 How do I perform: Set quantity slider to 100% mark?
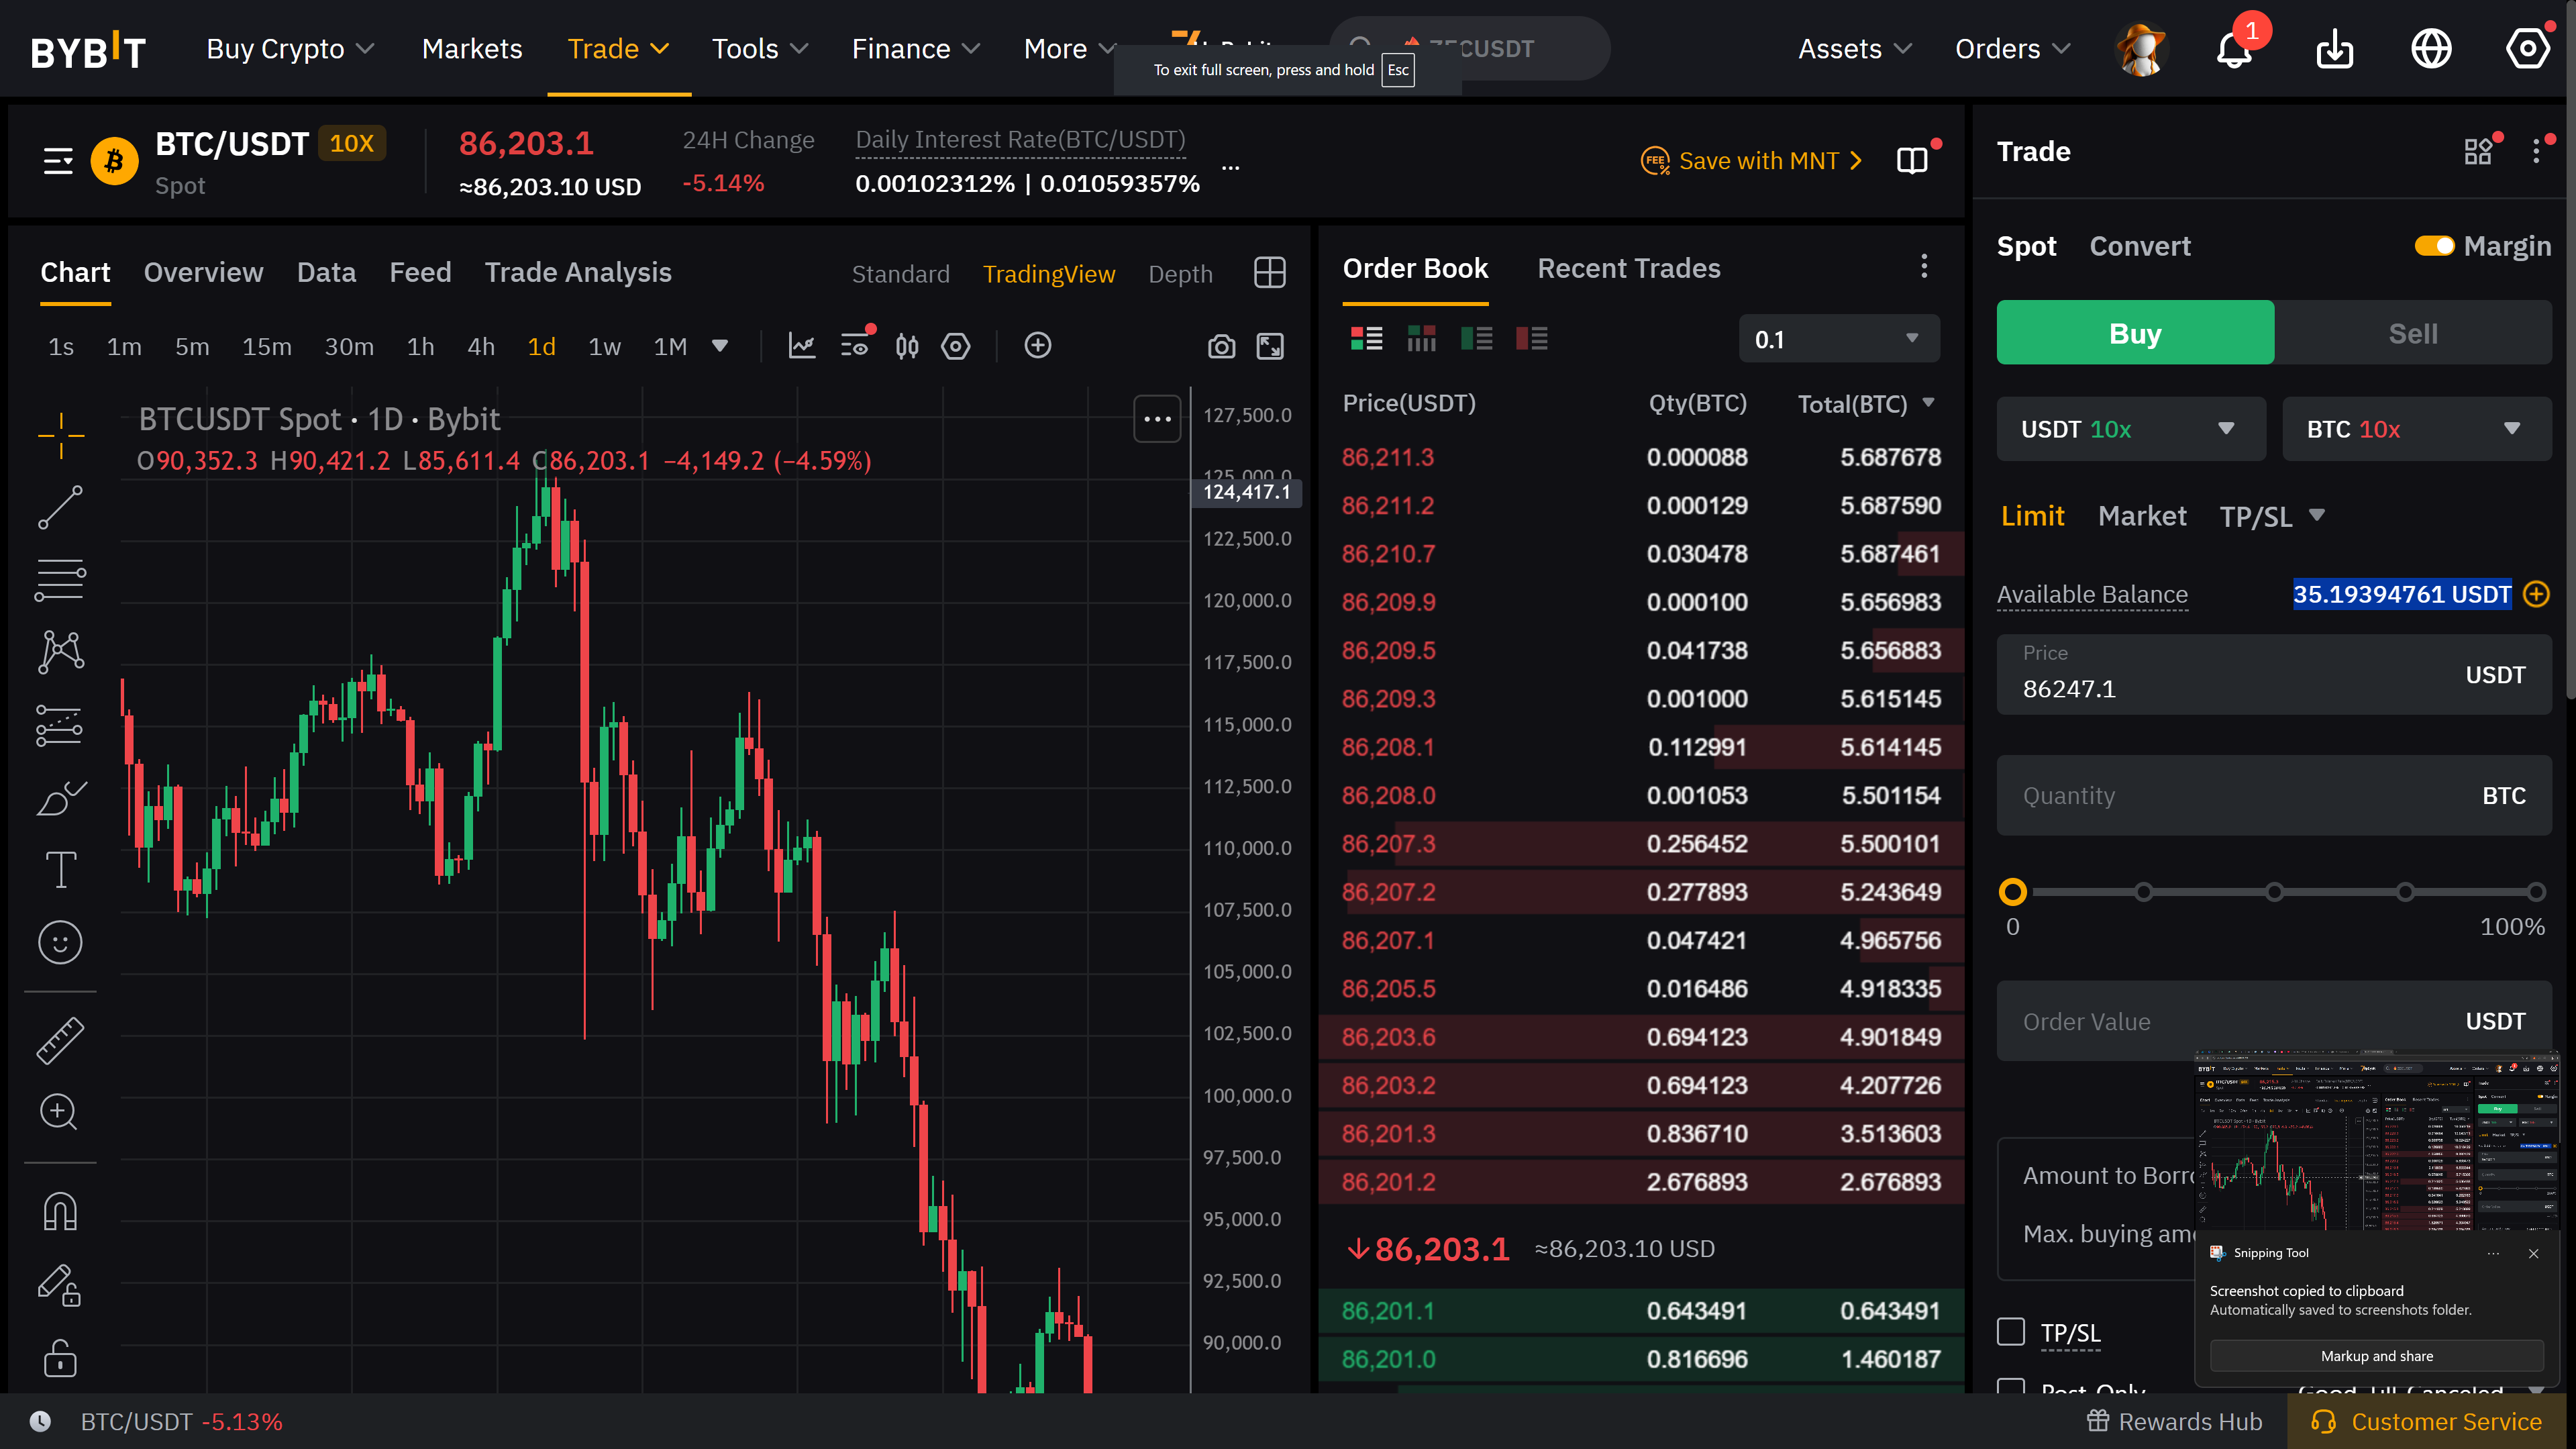click(x=2536, y=892)
